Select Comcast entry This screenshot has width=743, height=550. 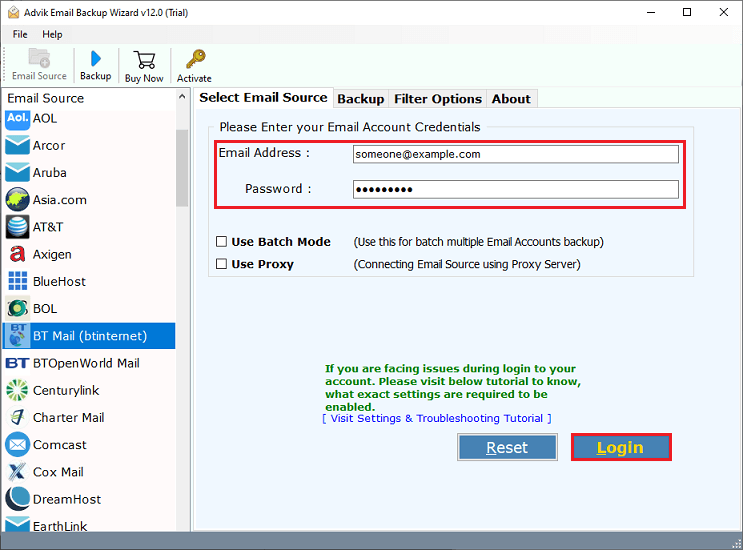point(60,445)
